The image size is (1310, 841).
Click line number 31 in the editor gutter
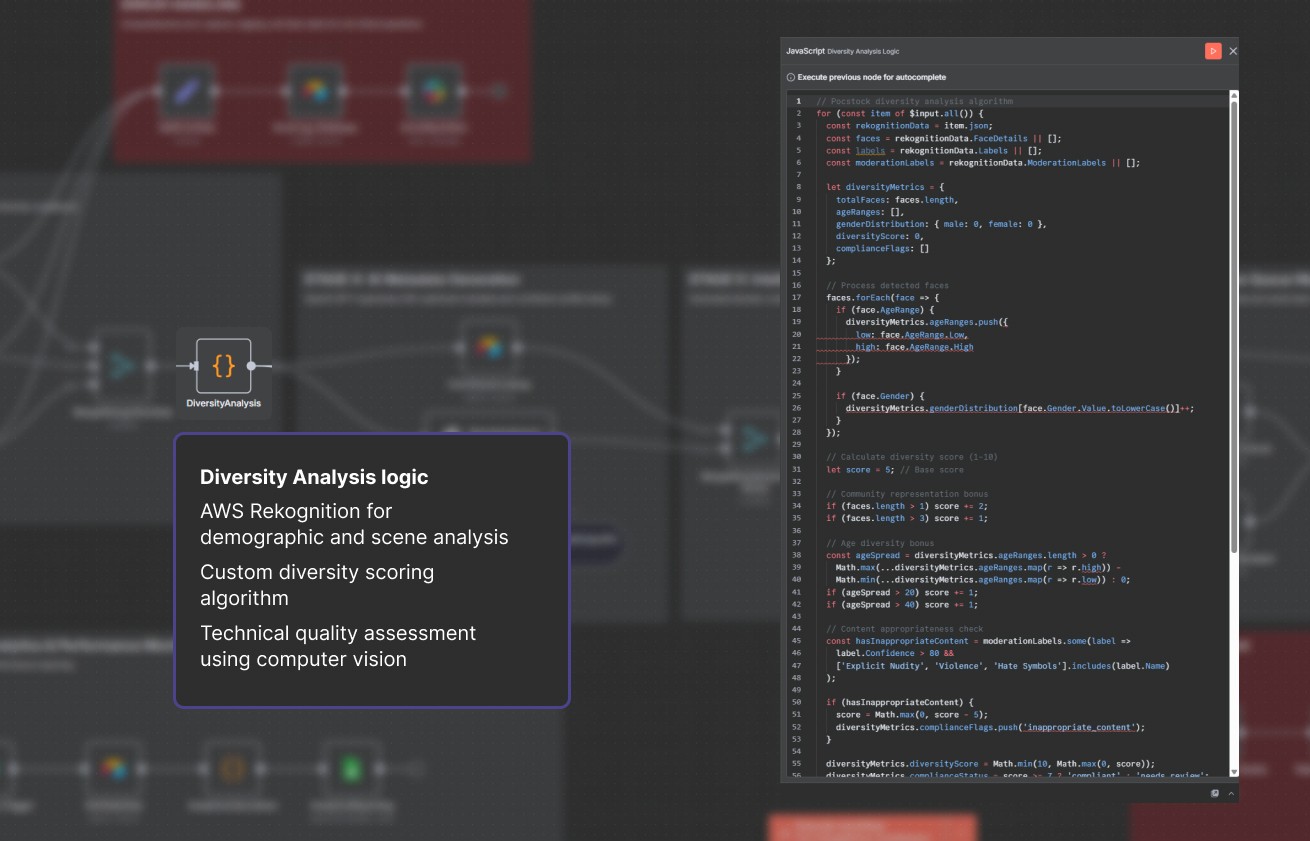pos(797,469)
